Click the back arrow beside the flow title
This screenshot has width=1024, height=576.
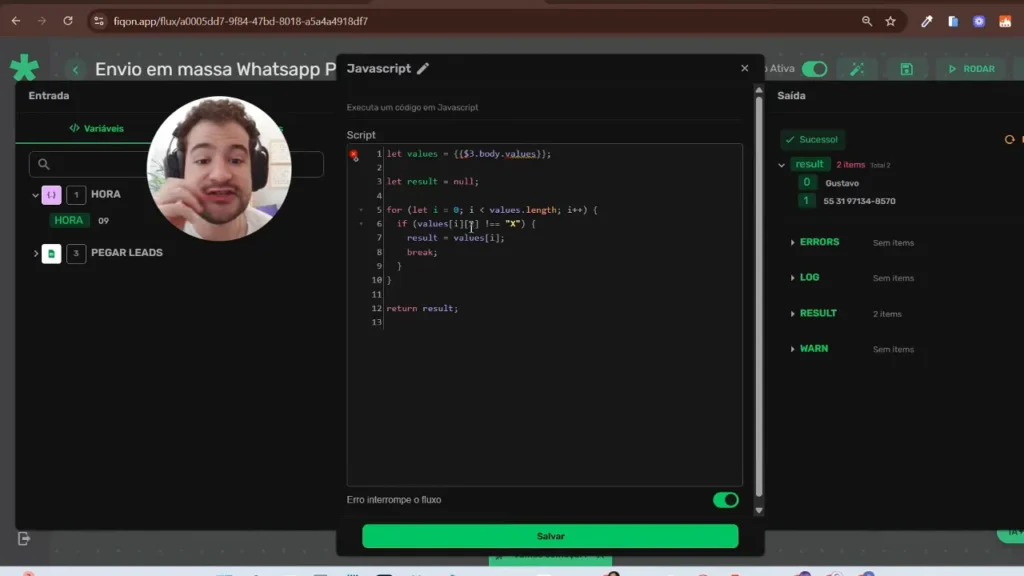tap(75, 69)
